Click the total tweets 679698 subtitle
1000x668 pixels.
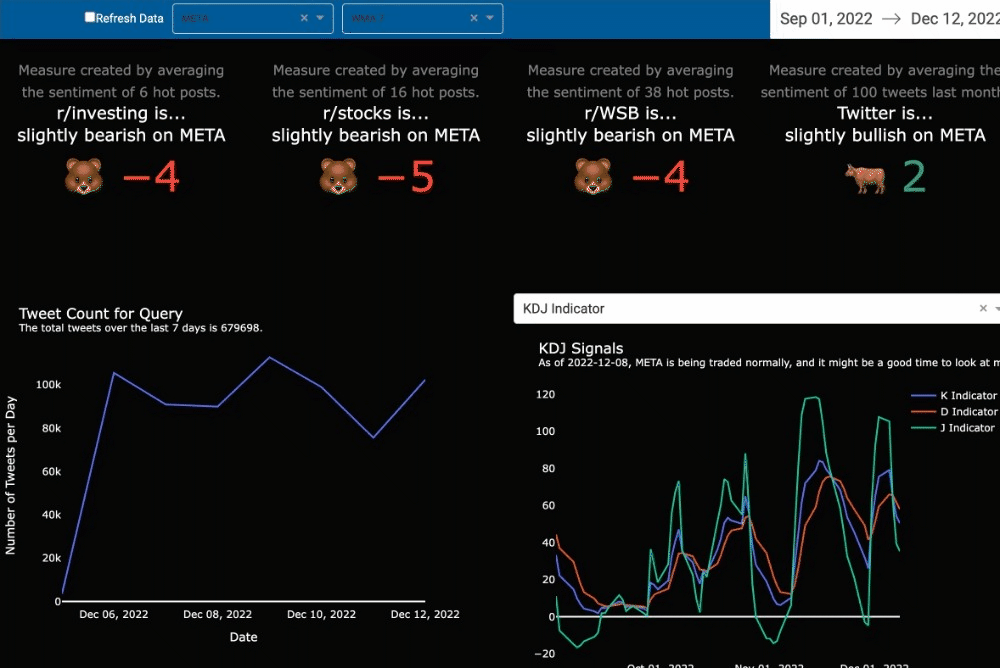point(140,328)
